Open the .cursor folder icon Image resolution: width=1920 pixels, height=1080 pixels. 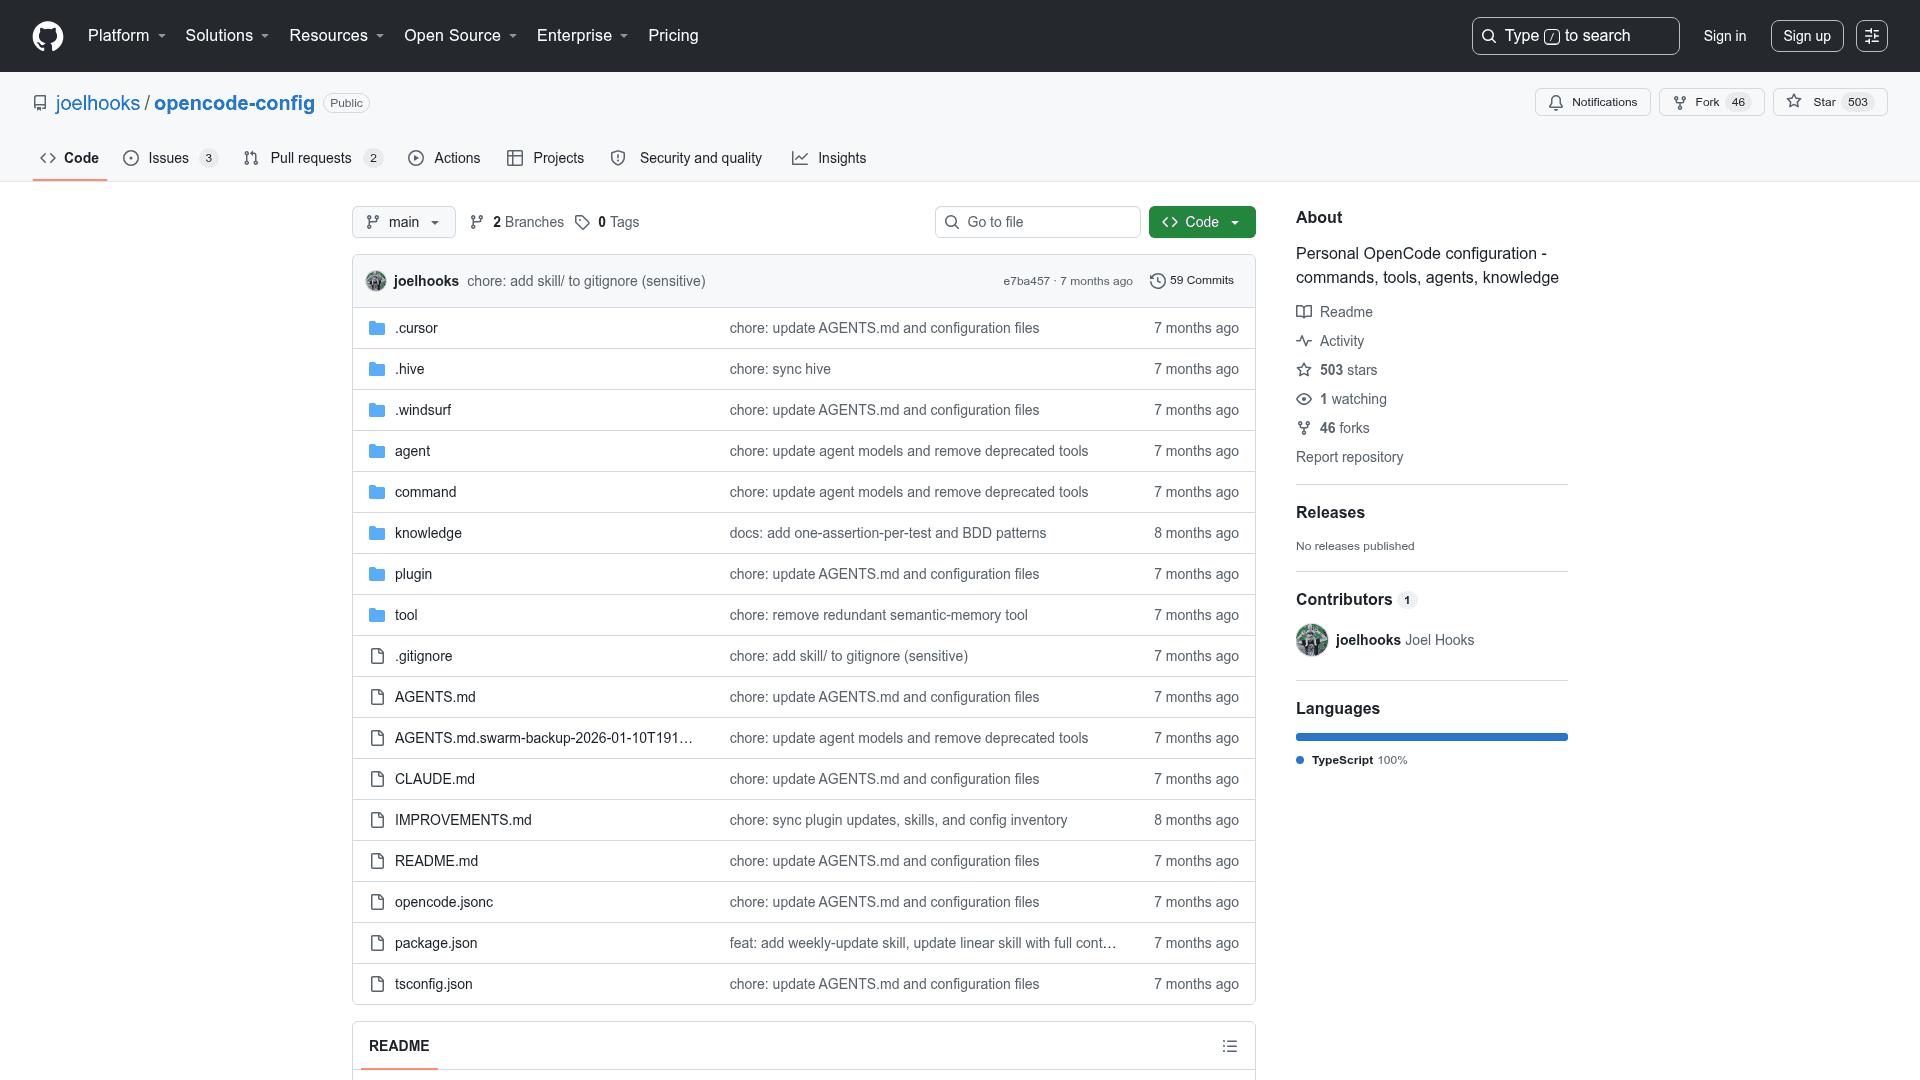coord(377,328)
